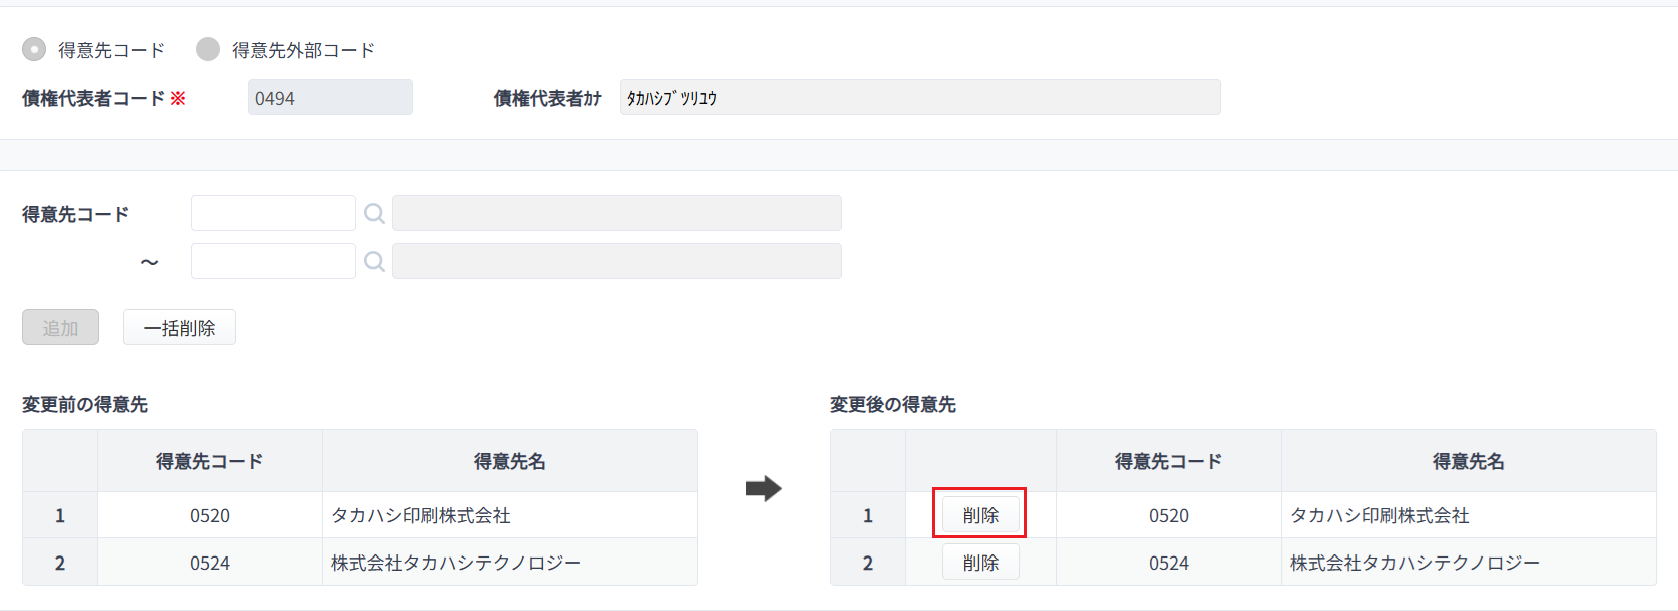Select the 得意先外部コード radio button

tap(208, 49)
